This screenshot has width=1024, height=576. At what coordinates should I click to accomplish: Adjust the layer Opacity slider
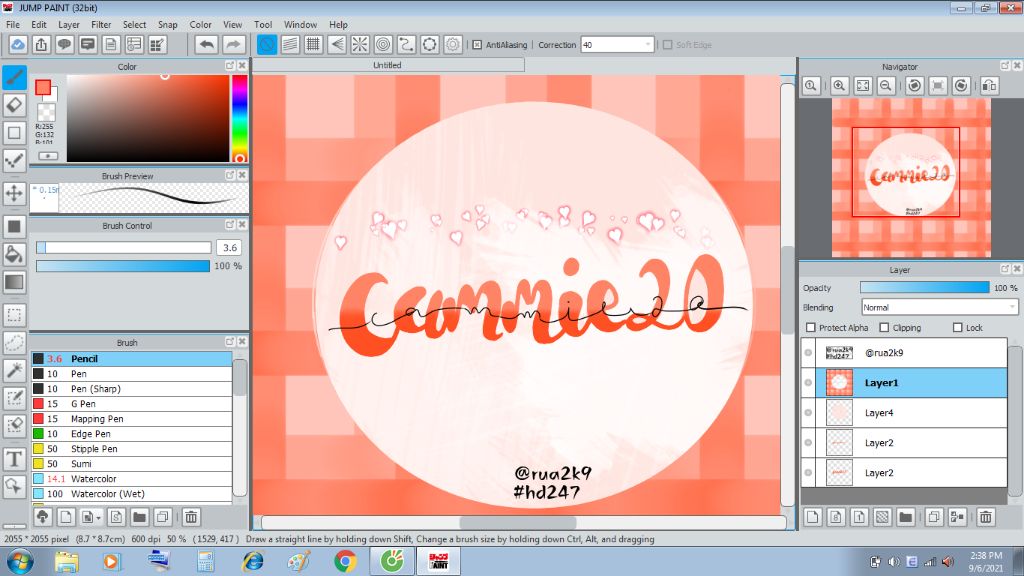tap(925, 287)
